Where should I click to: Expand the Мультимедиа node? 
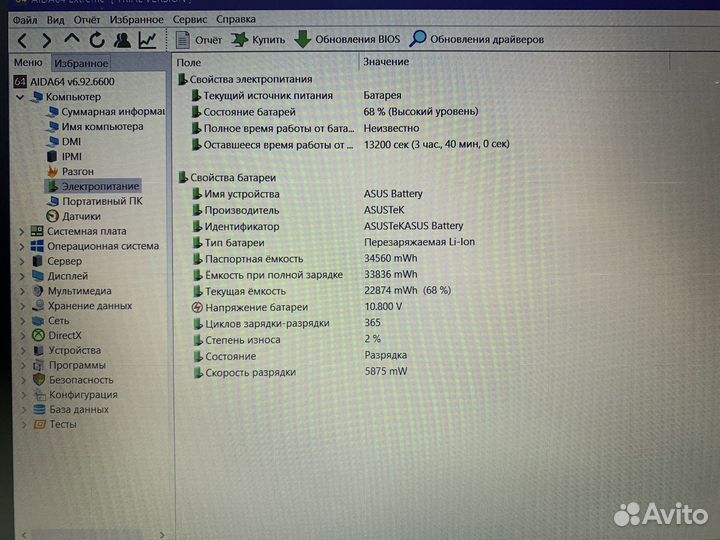pyautogui.click(x=22, y=291)
